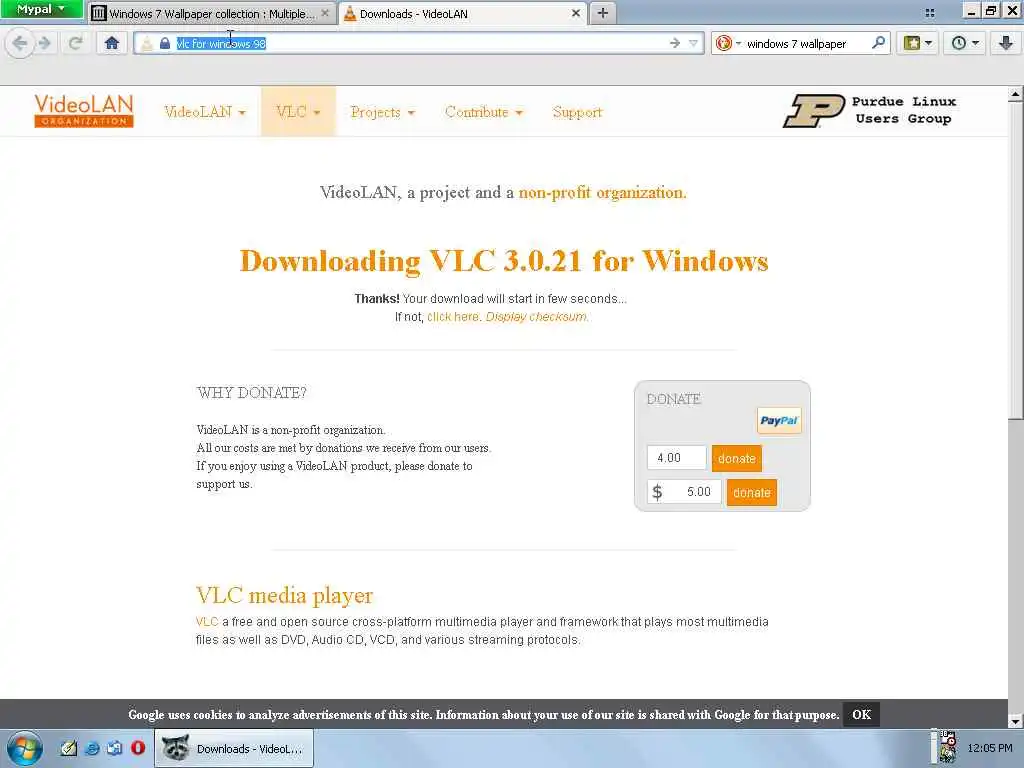Viewport: 1024px width, 768px height.
Task: Go to the browser home page
Action: click(112, 43)
